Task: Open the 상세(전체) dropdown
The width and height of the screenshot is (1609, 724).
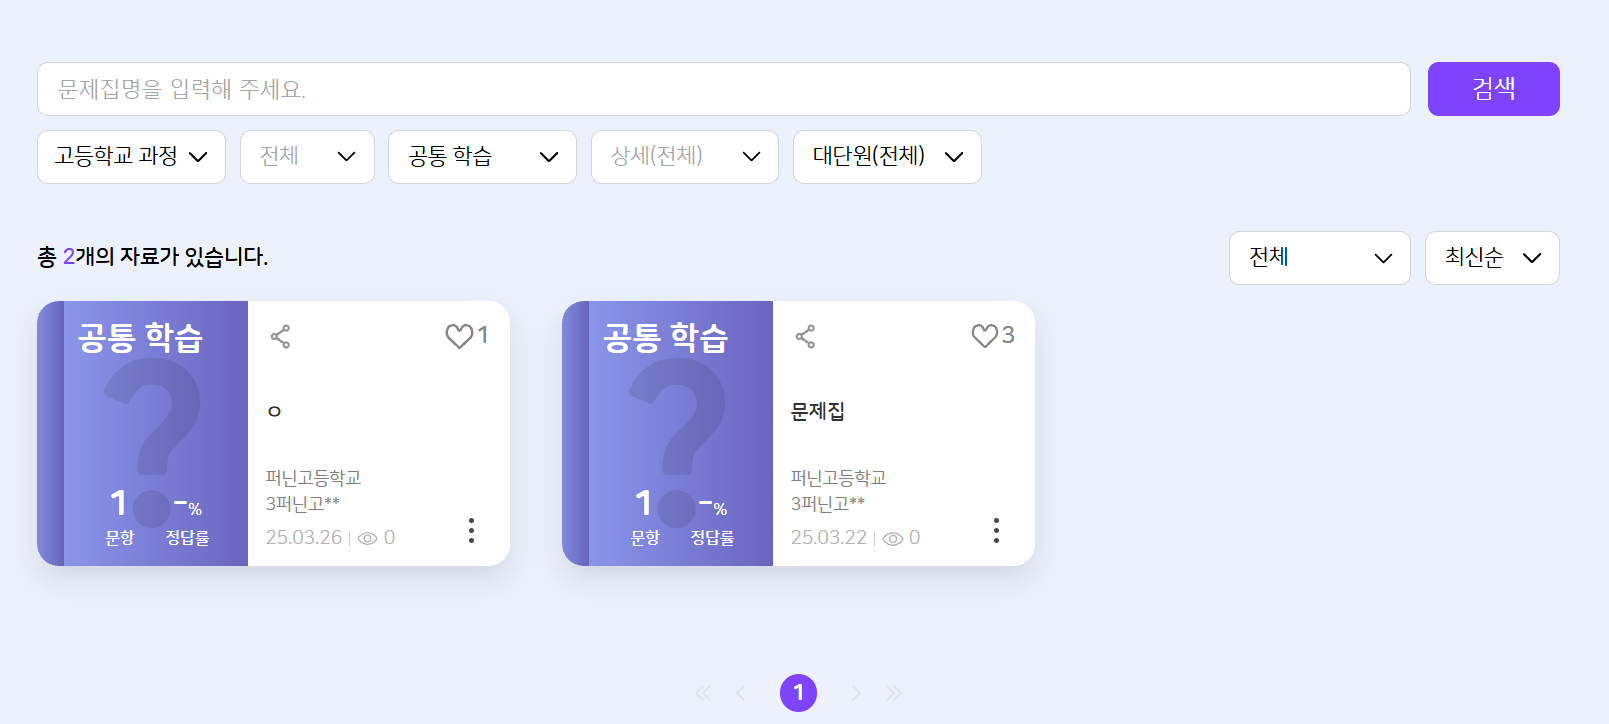Action: (685, 157)
